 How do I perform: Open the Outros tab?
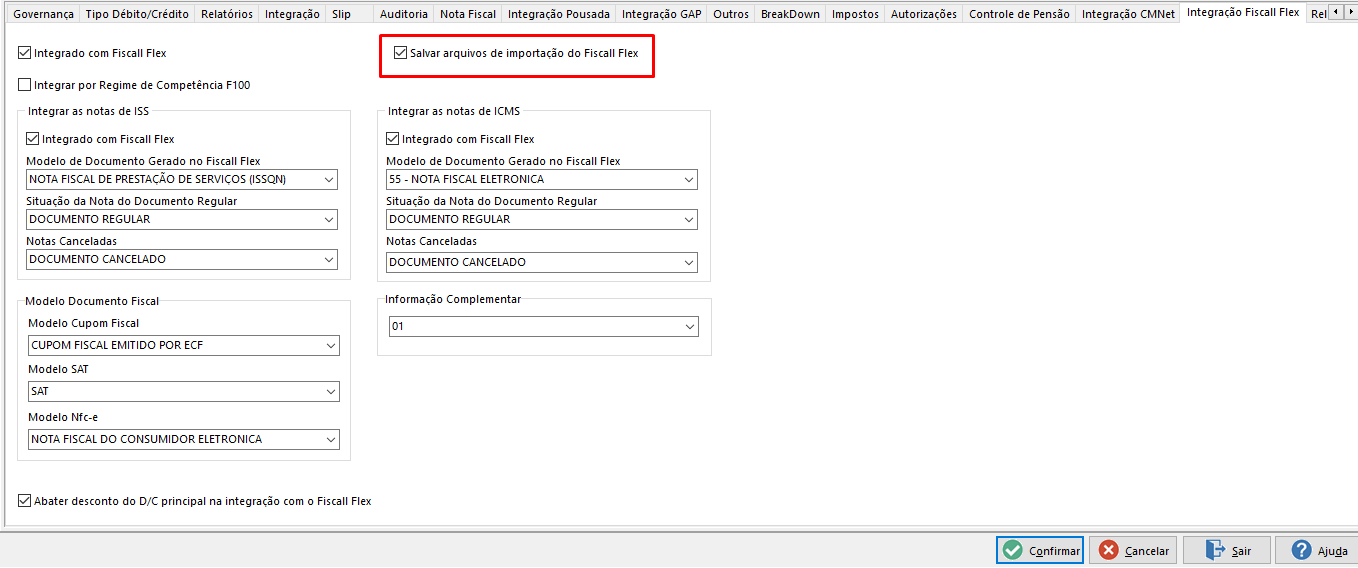coord(731,14)
